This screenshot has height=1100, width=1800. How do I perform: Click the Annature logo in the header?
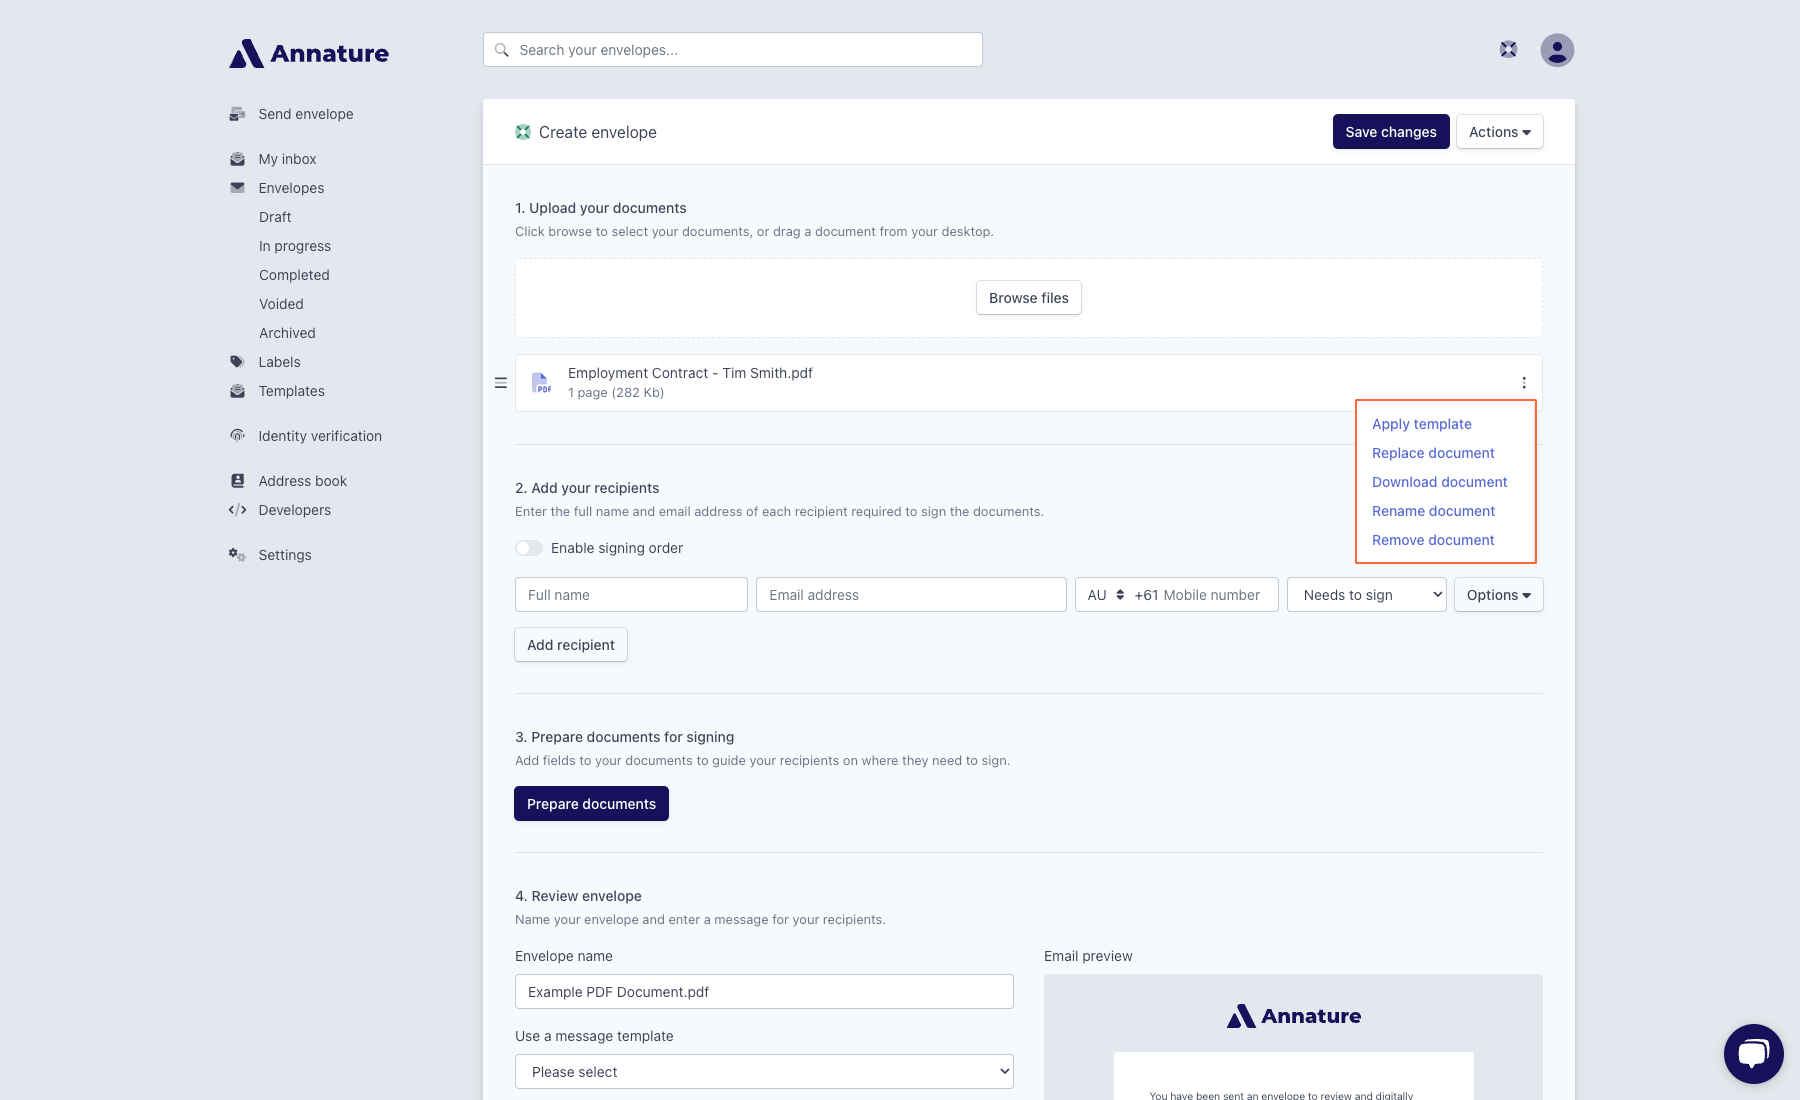pyautogui.click(x=309, y=53)
